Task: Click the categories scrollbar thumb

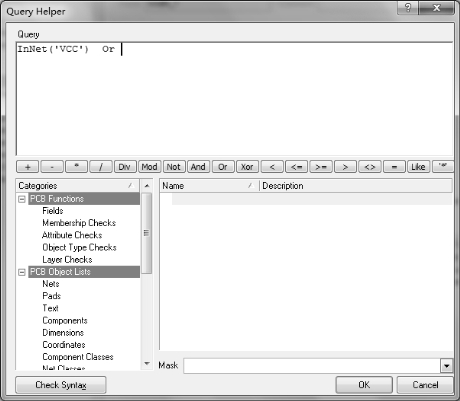Action: tap(146, 233)
